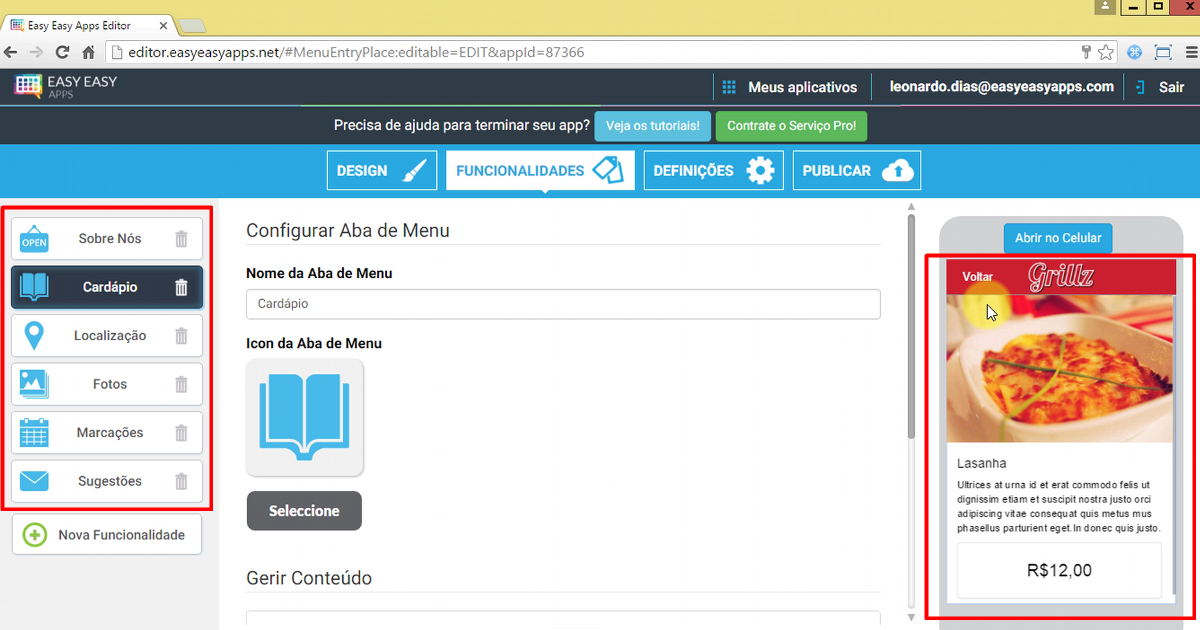Screen dimensions: 1200x630
Task: Remove the Localização entry via trash icon
Action: coord(181,336)
